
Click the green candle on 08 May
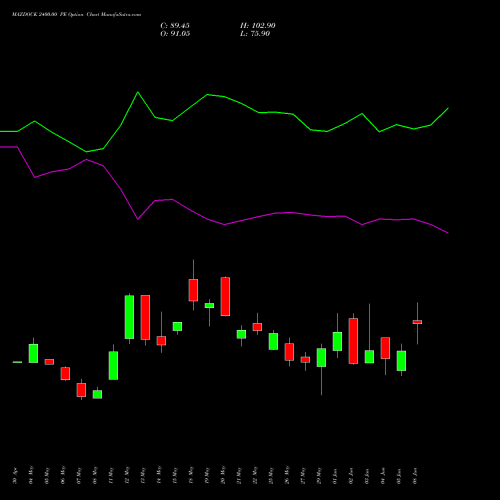[97, 394]
